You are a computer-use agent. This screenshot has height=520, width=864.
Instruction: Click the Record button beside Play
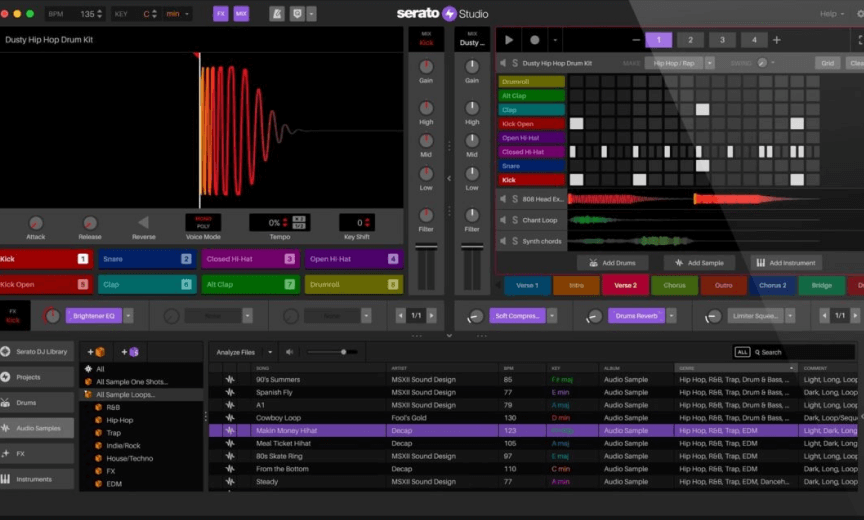pos(535,40)
